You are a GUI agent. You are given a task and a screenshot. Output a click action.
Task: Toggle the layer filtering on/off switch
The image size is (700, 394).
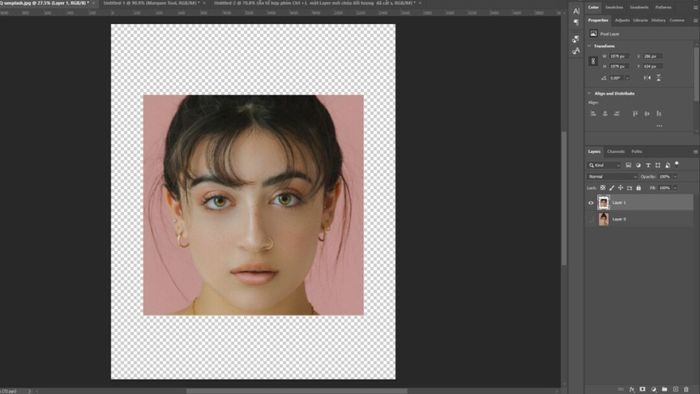pos(677,164)
